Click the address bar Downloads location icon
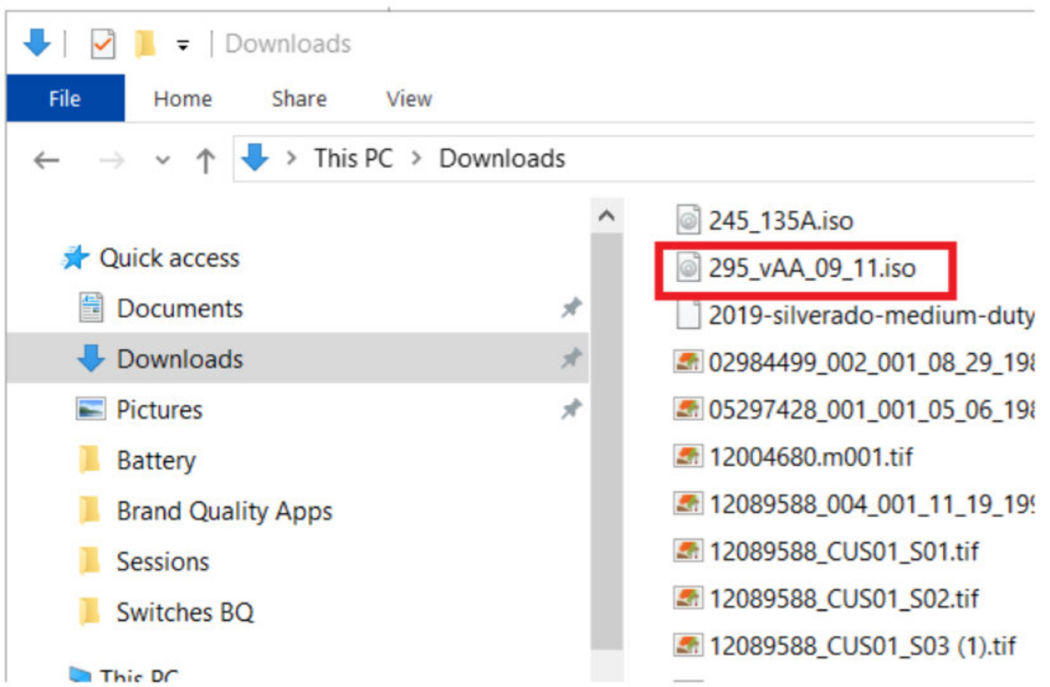1050x687 pixels. 255,158
